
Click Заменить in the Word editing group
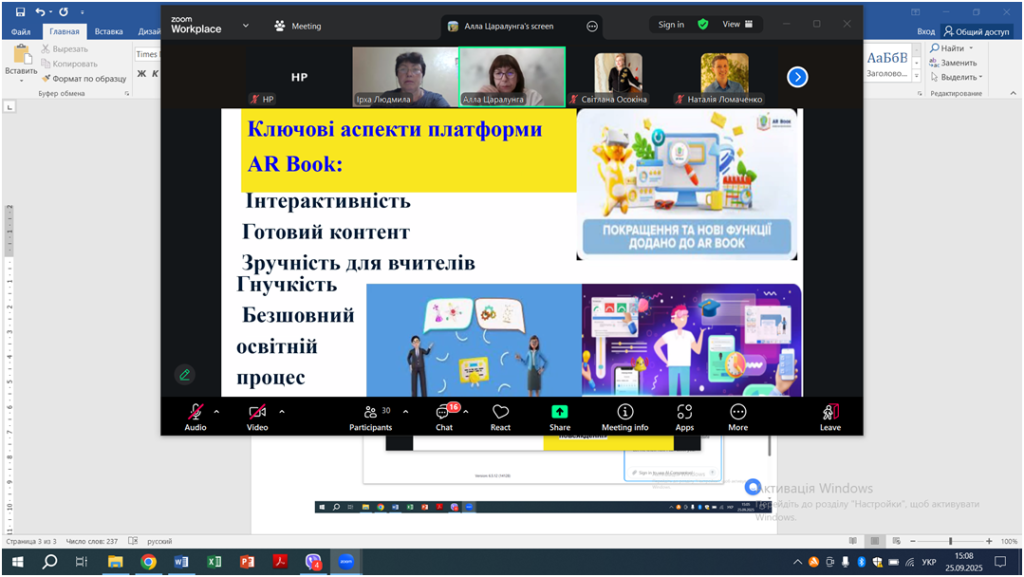(x=953, y=63)
